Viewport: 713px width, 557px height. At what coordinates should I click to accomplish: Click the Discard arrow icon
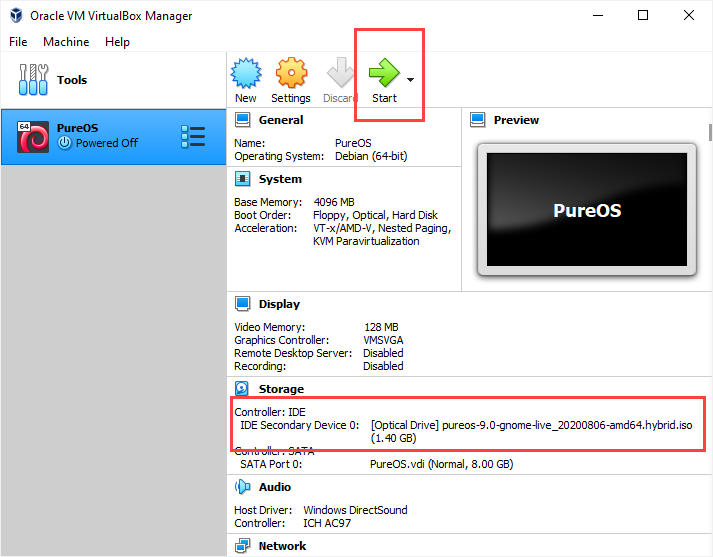pyautogui.click(x=340, y=72)
